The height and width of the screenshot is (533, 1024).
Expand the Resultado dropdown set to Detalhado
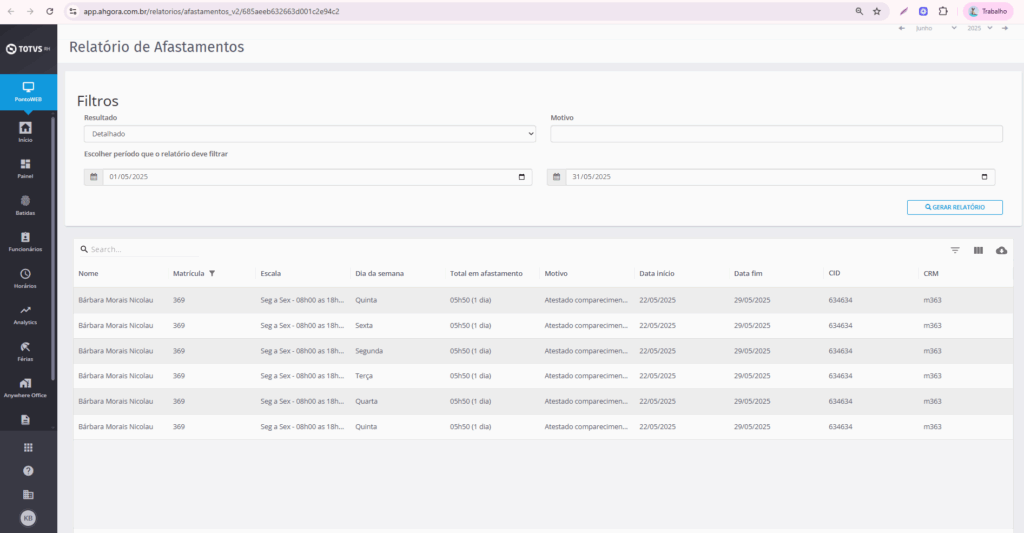[x=310, y=134]
